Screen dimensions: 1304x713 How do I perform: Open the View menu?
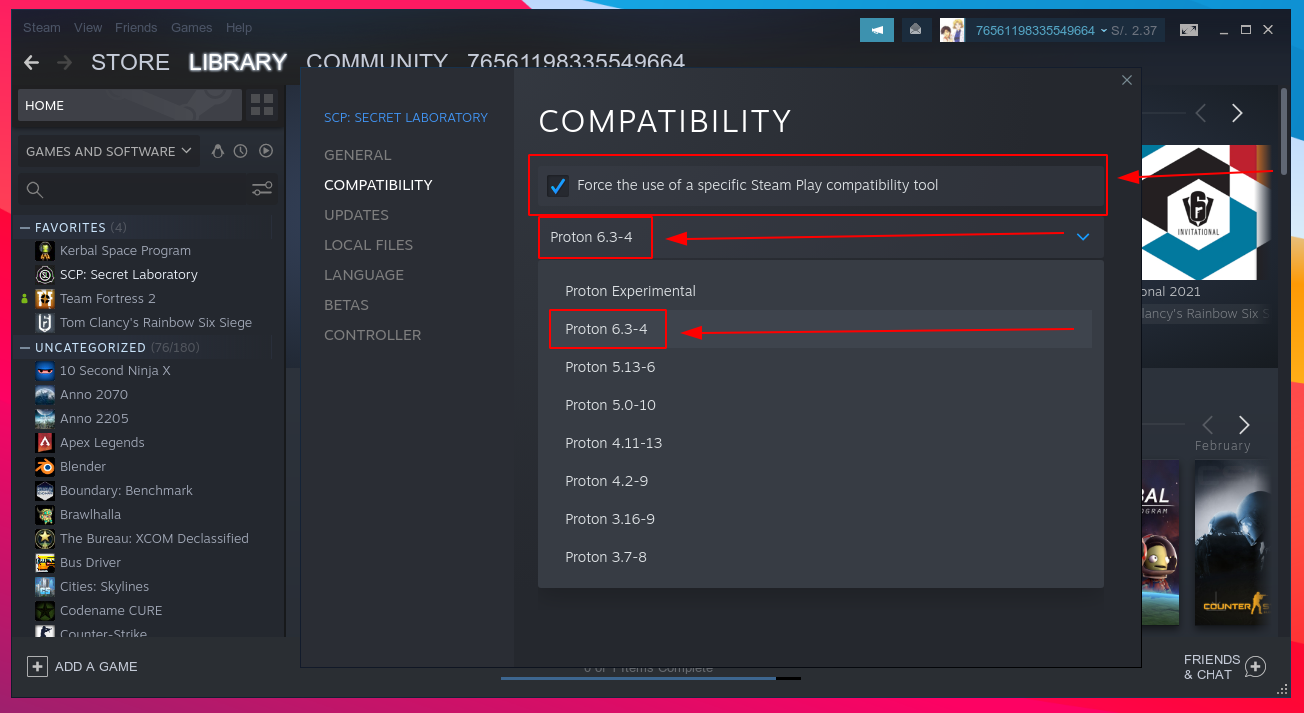(88, 28)
